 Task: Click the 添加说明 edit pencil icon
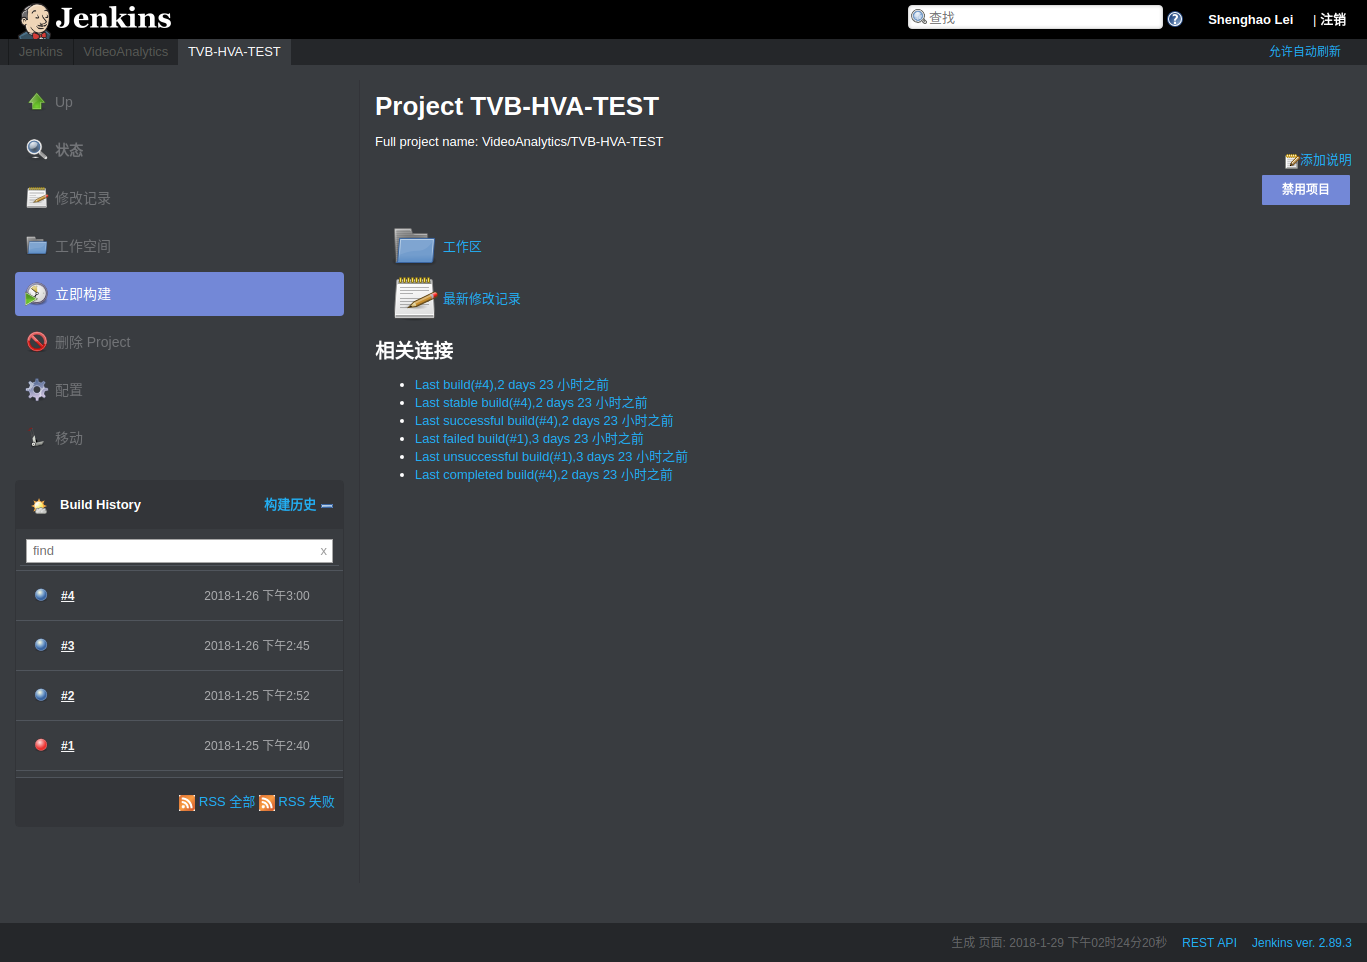pyautogui.click(x=1292, y=161)
